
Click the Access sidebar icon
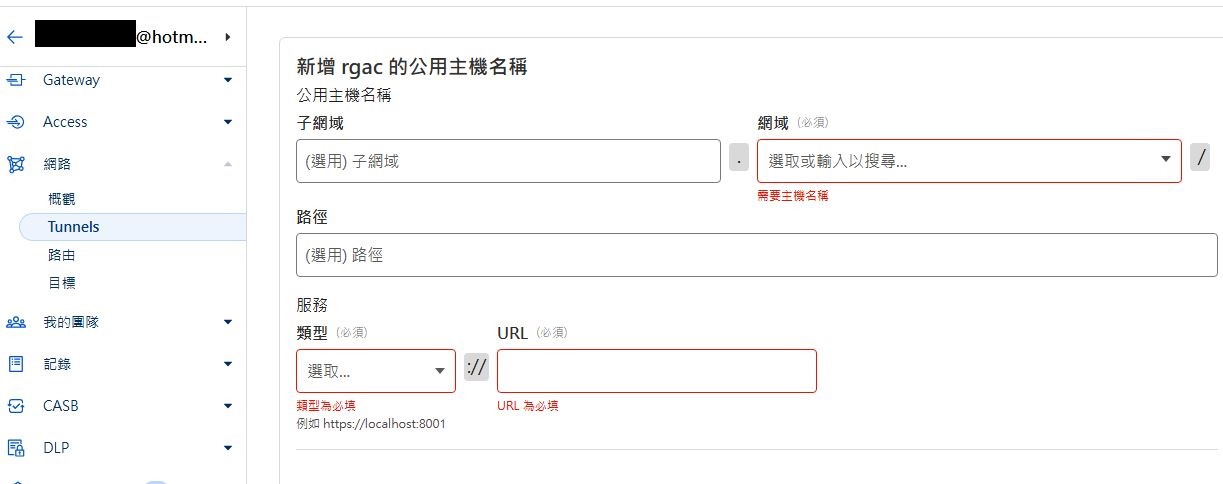point(16,122)
